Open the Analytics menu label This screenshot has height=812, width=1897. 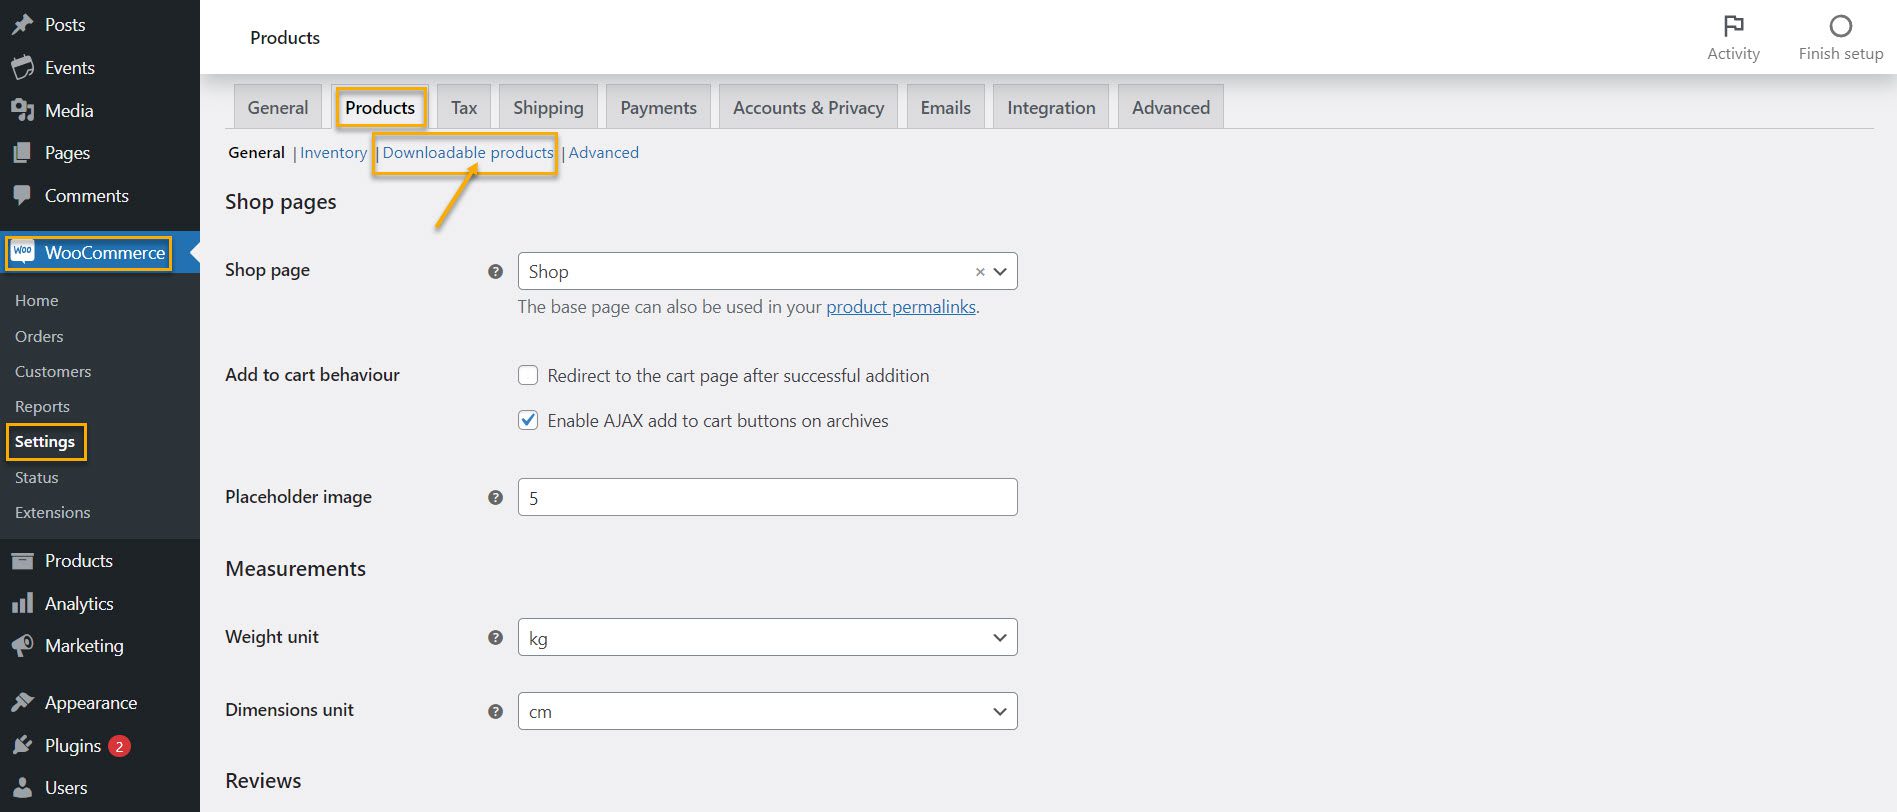pyautogui.click(x=79, y=603)
